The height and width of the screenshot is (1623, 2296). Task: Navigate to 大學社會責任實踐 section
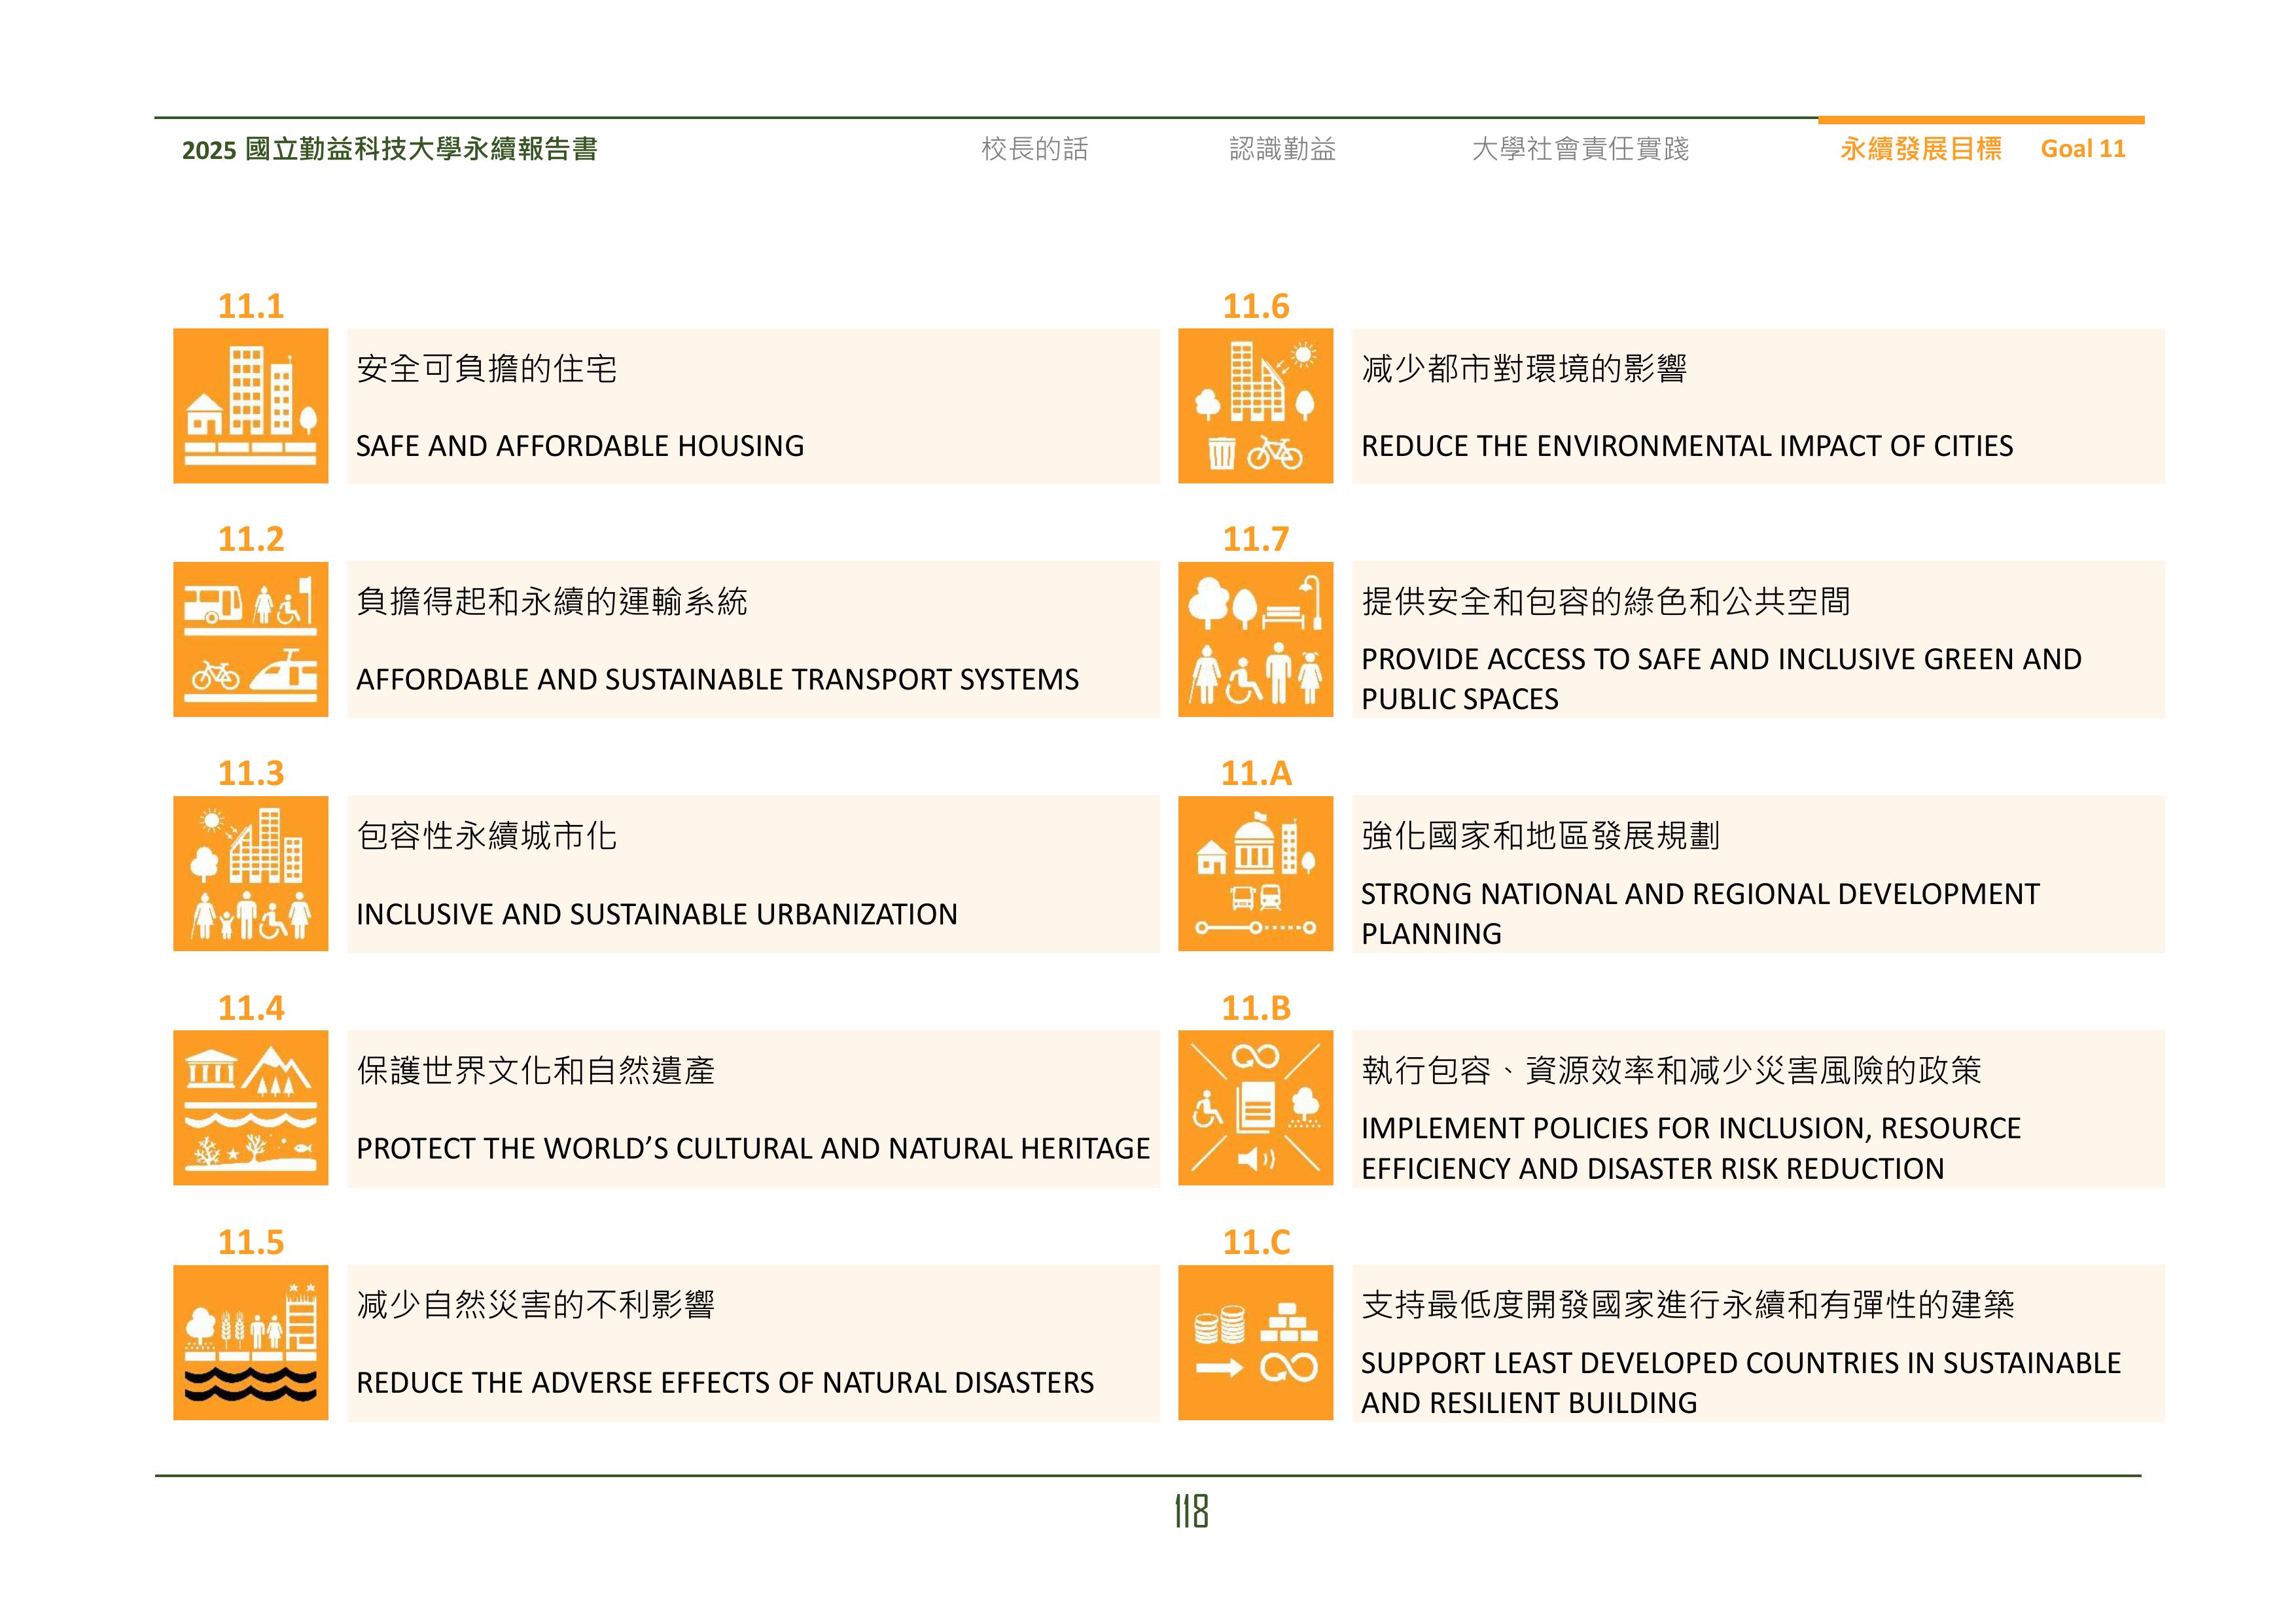tap(1581, 150)
